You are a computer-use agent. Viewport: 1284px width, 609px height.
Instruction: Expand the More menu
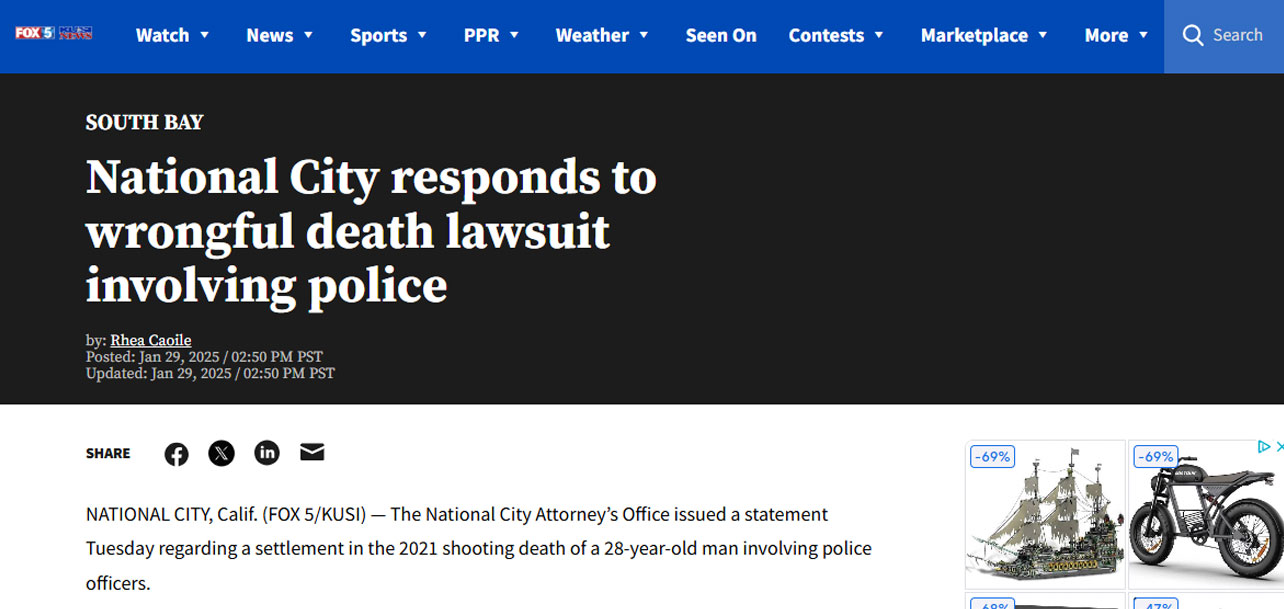point(1116,35)
